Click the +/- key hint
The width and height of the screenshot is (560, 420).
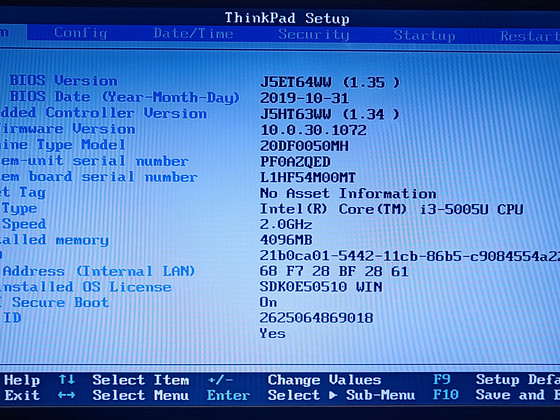220,380
